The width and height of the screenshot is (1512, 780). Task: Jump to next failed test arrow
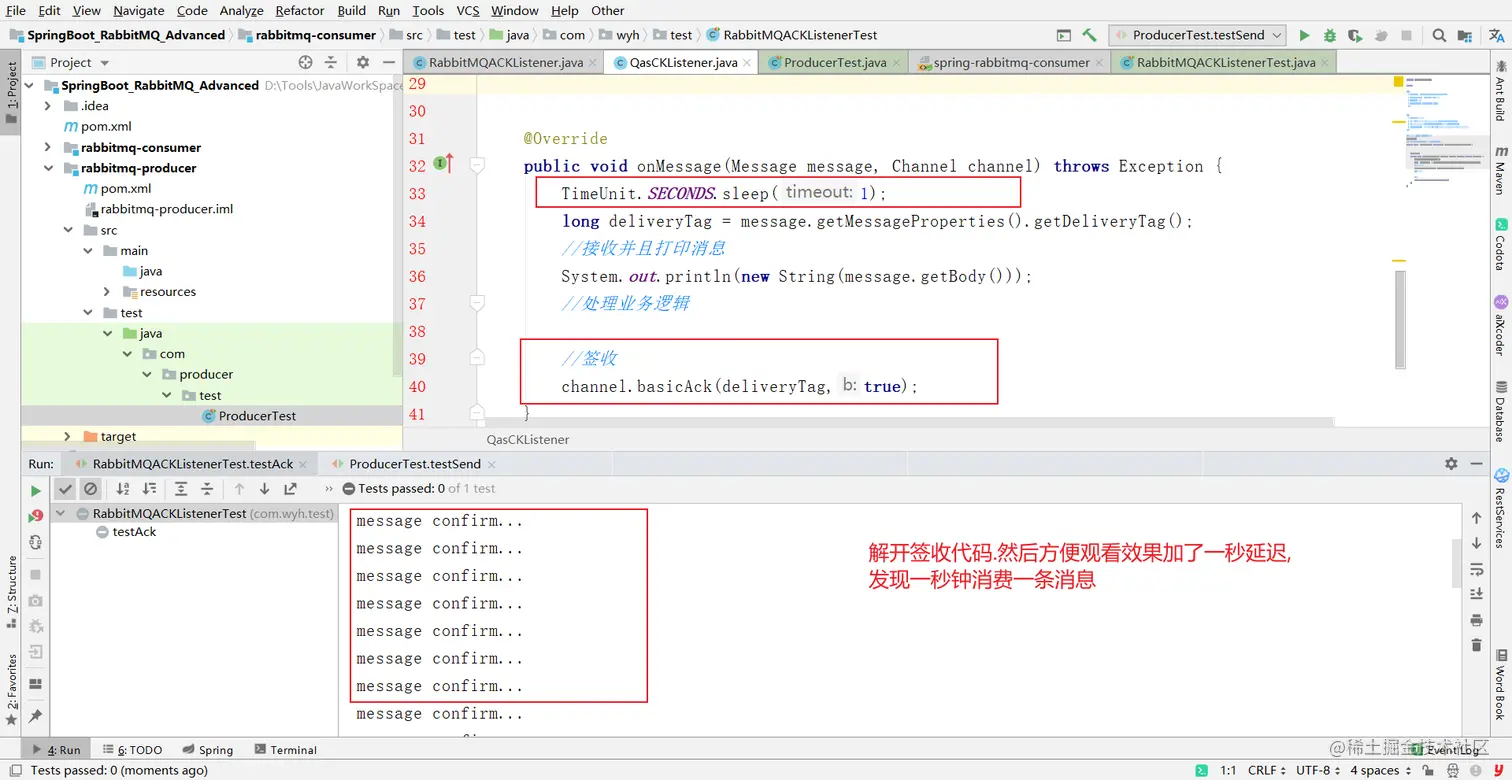(x=264, y=489)
